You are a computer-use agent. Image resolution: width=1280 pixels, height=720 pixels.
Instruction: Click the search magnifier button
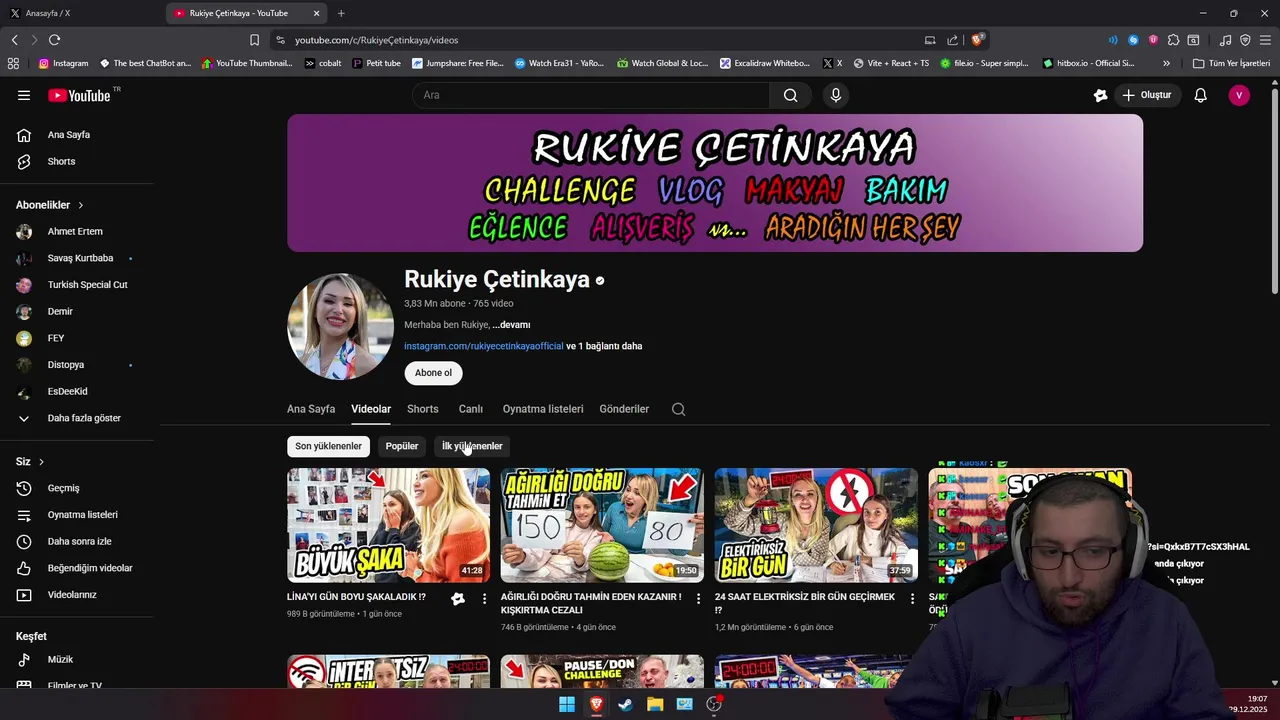(791, 95)
